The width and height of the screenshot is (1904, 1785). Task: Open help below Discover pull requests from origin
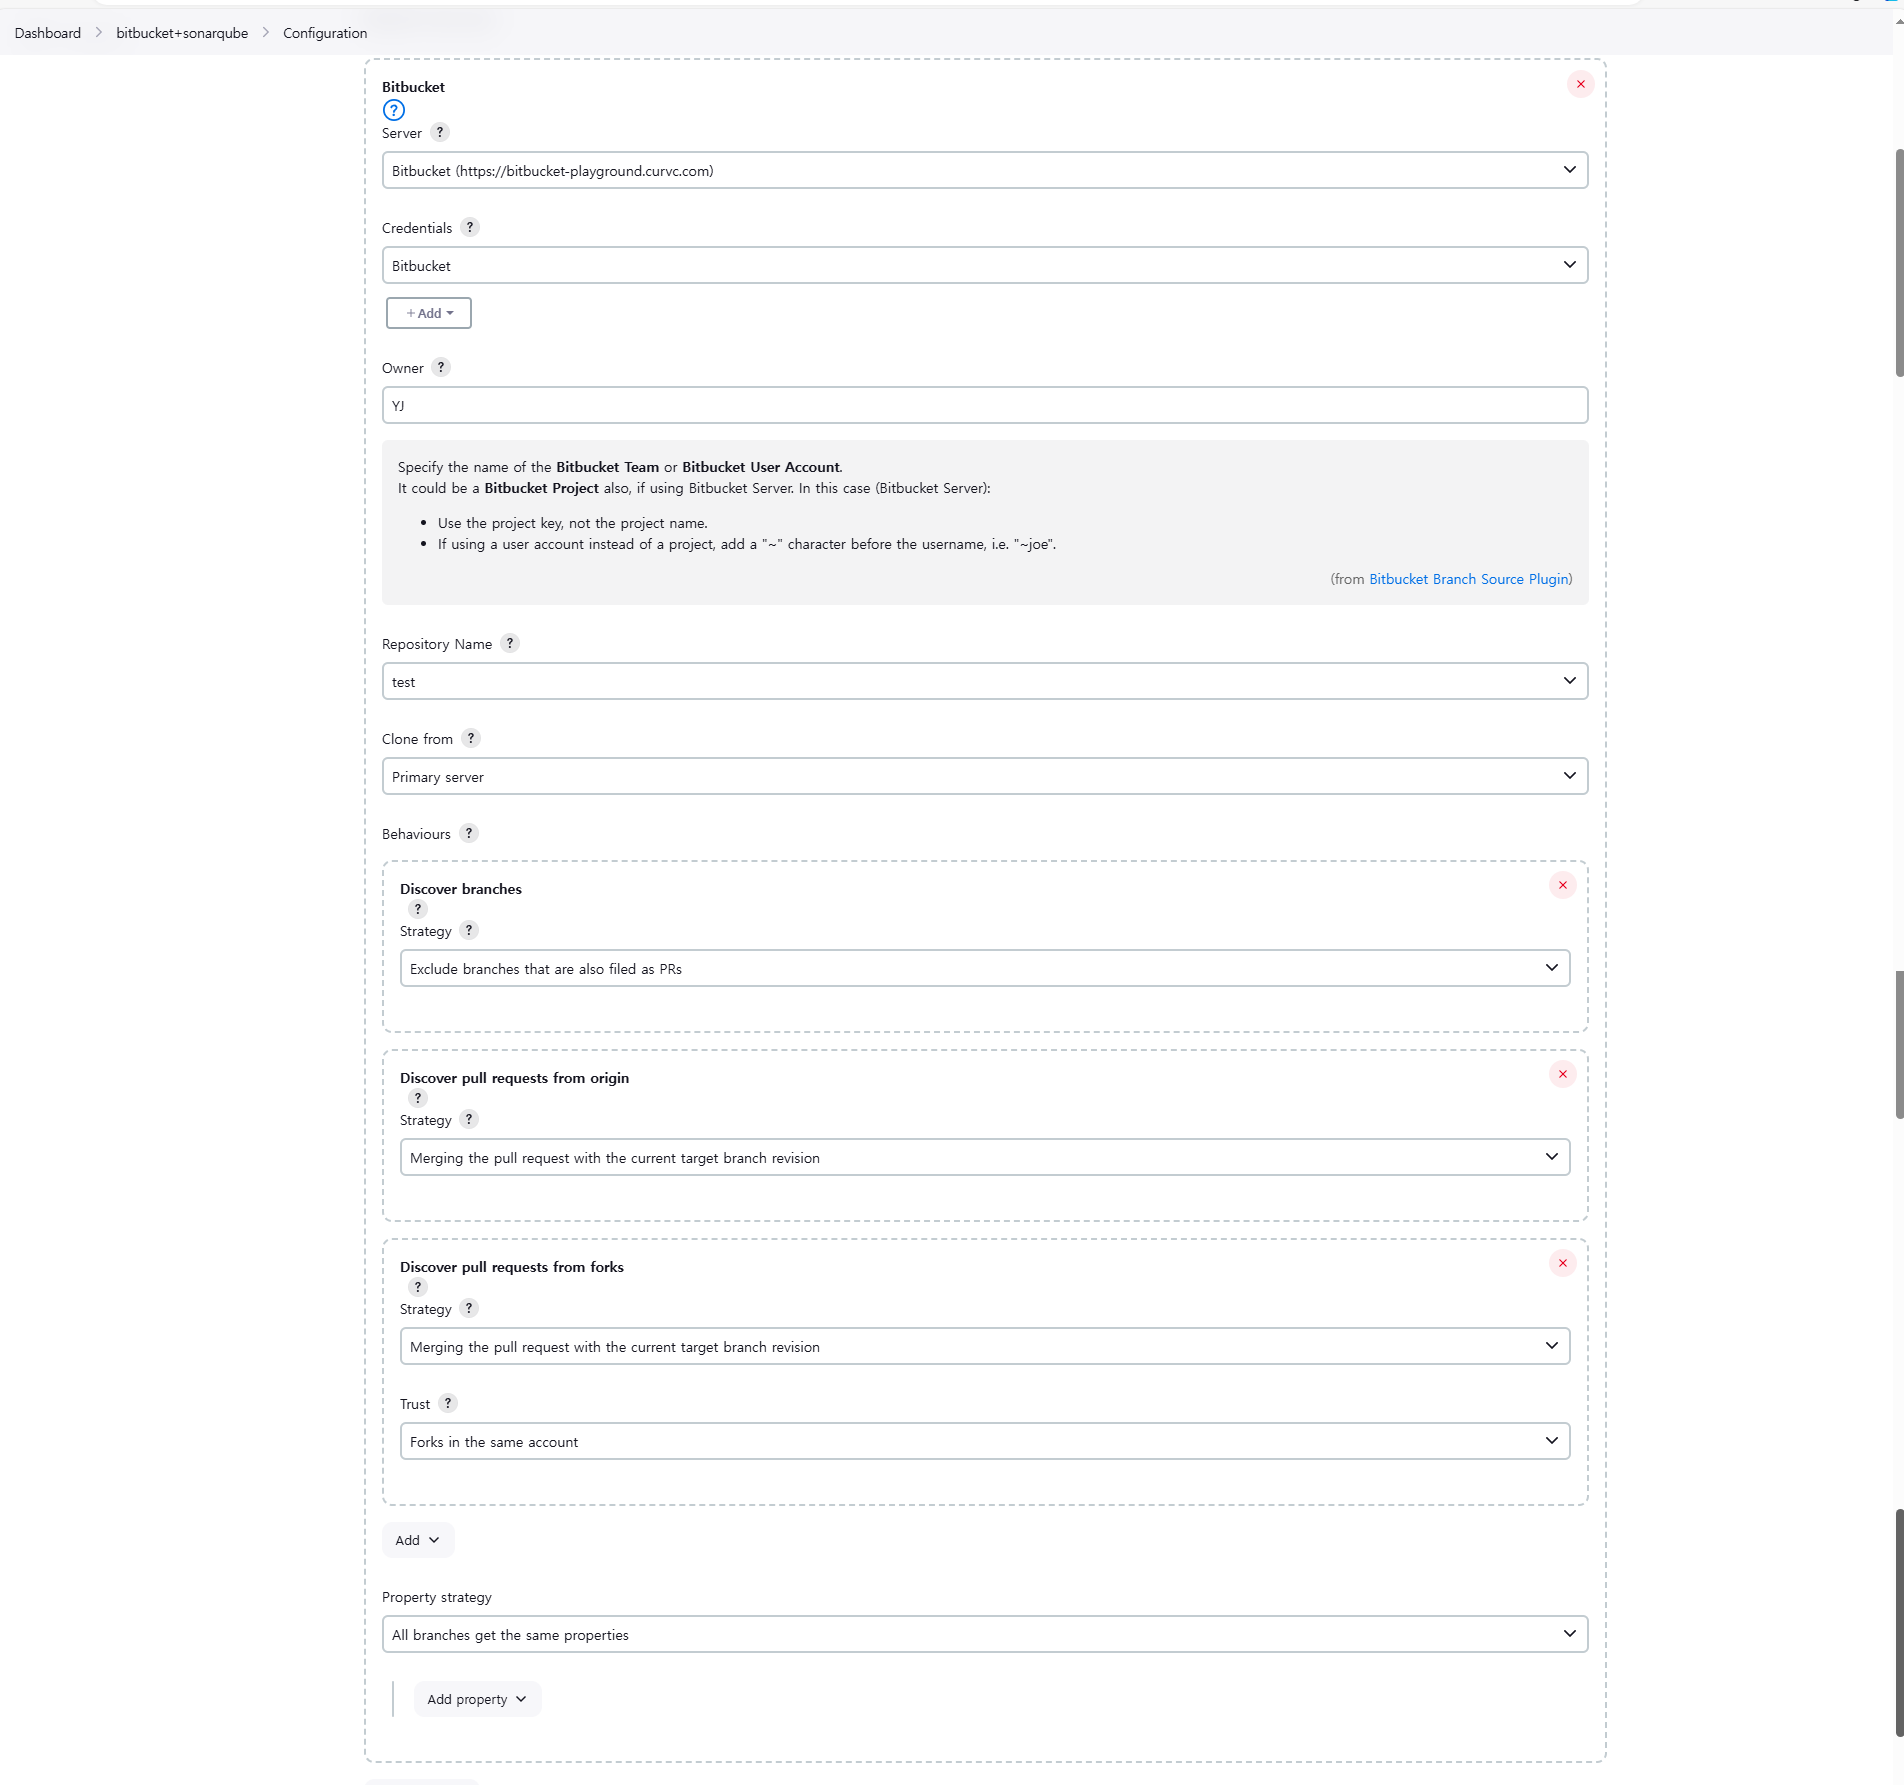pos(418,1098)
